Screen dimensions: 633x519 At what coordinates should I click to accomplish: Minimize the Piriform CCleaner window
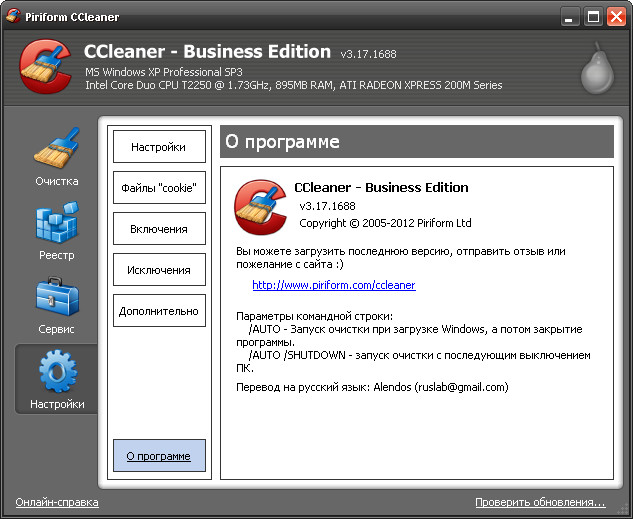pyautogui.click(x=571, y=16)
